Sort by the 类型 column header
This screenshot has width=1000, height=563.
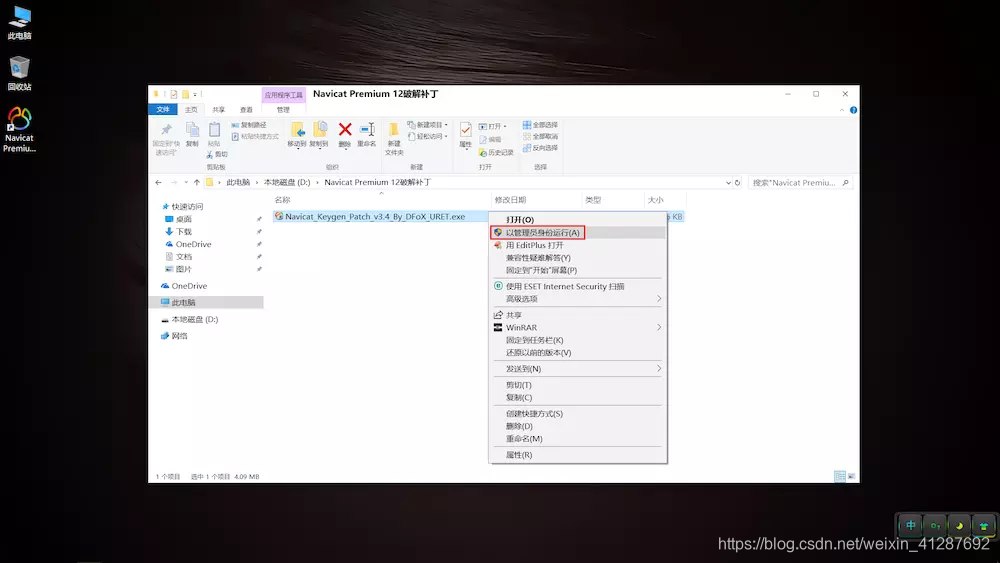point(593,200)
